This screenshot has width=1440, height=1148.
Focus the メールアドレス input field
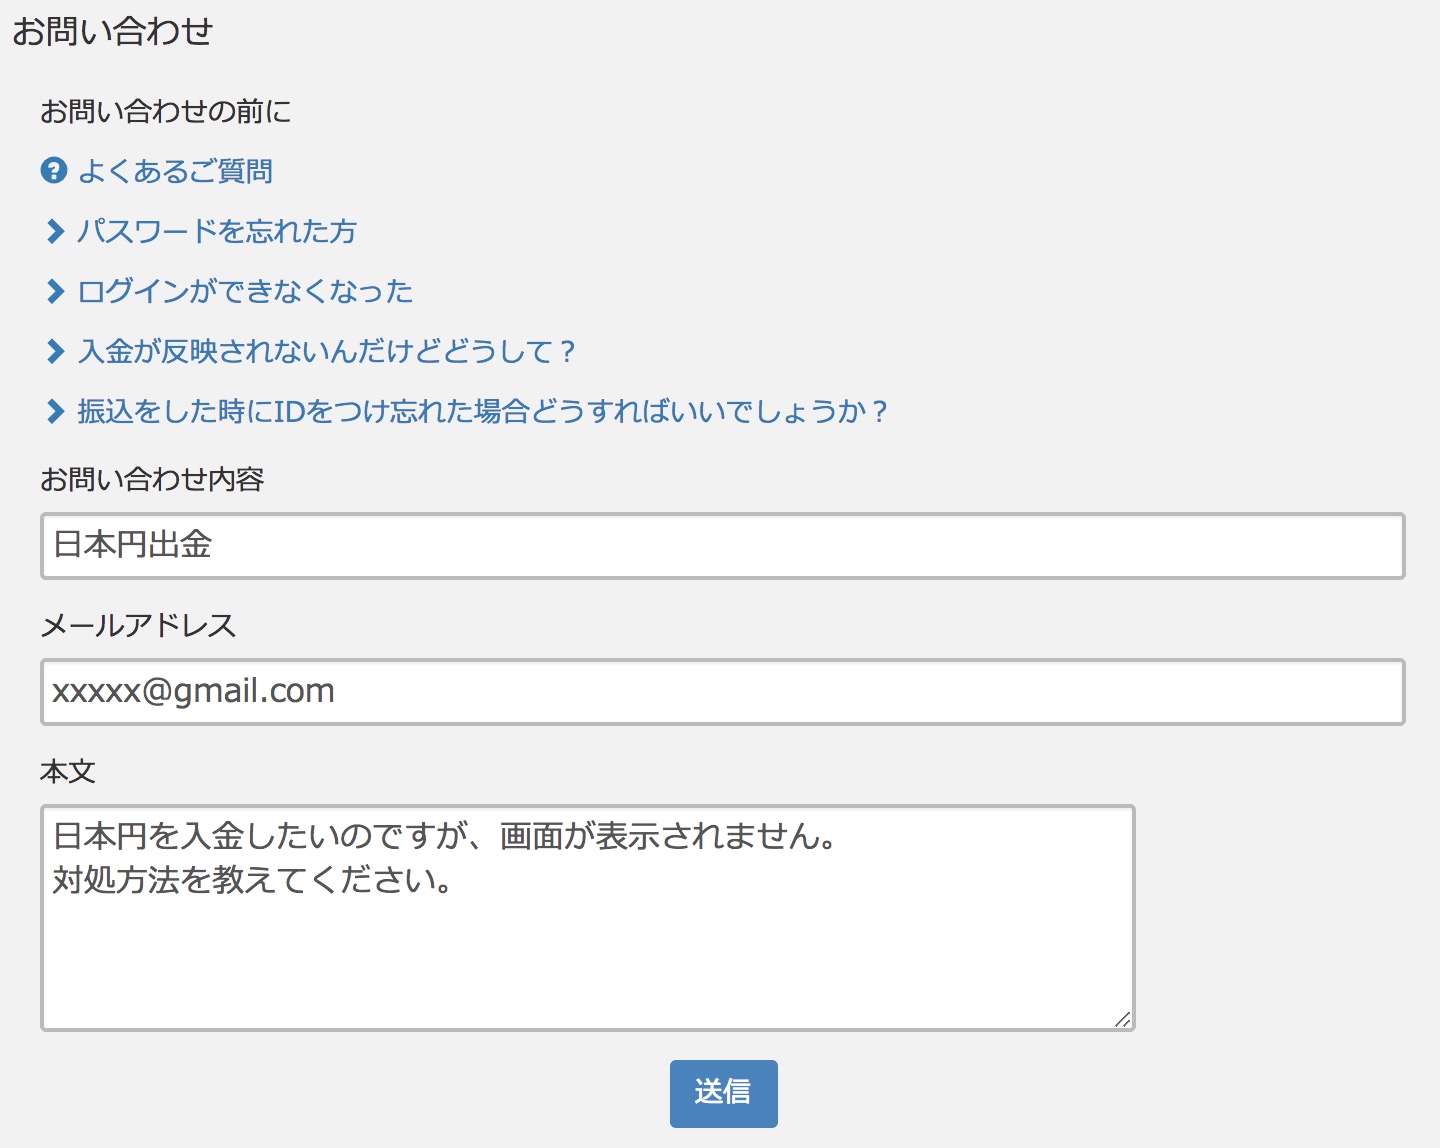pos(723,692)
